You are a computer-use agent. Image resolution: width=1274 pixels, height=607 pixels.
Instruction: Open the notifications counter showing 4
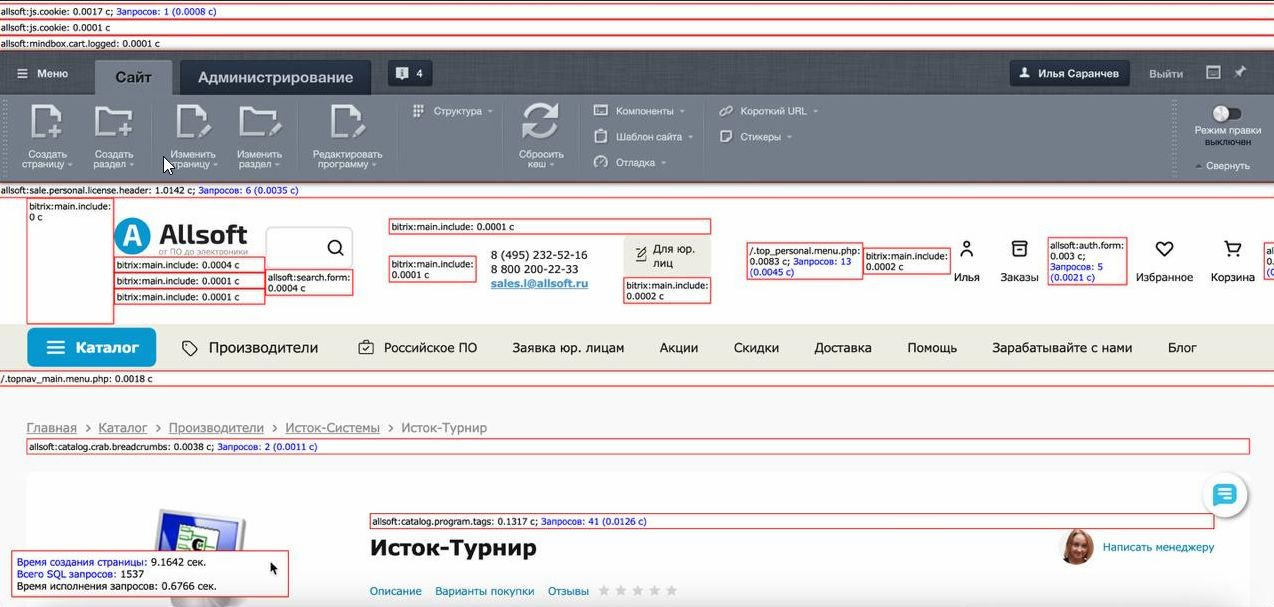pos(410,73)
